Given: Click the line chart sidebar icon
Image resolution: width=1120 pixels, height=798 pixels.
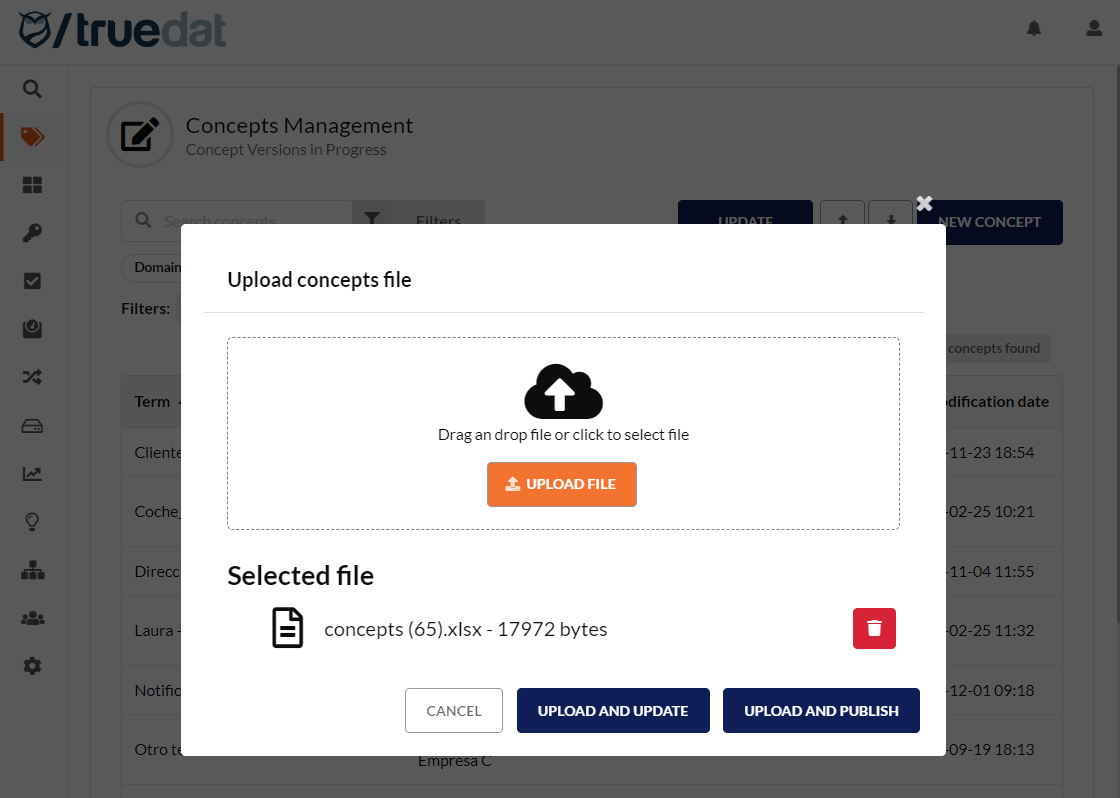Looking at the screenshot, I should pos(32,473).
